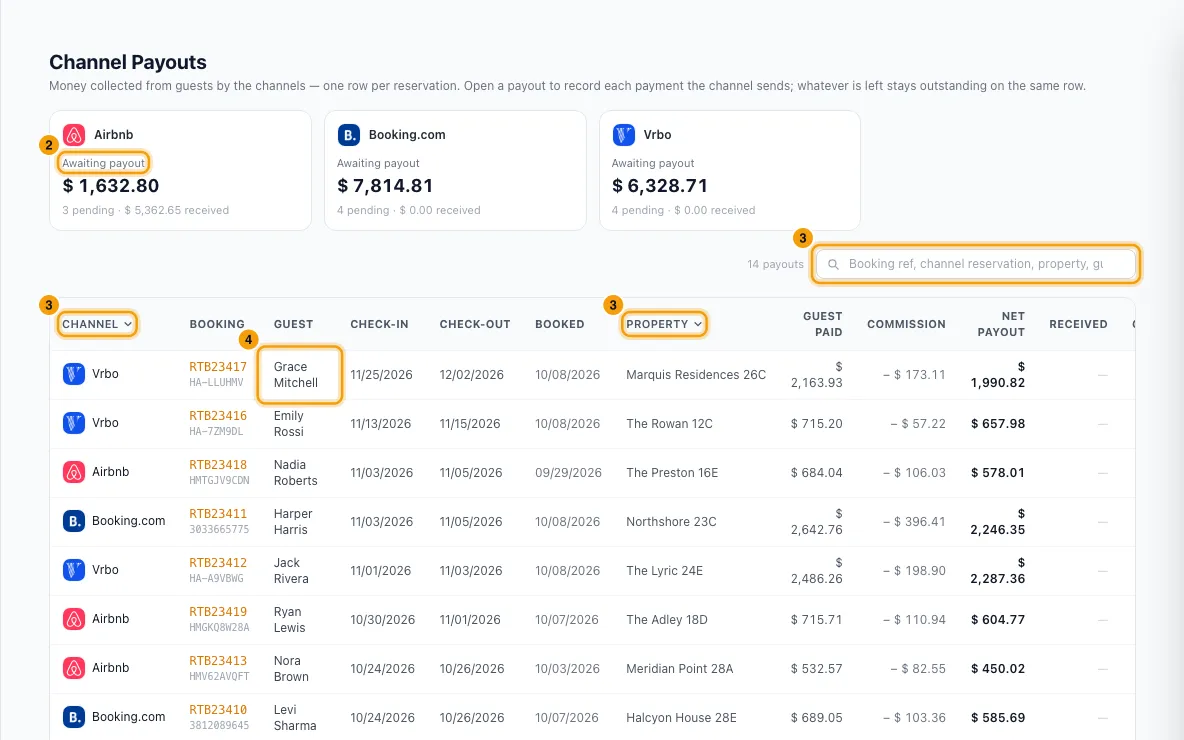Open booking RTB23411

[218, 514]
